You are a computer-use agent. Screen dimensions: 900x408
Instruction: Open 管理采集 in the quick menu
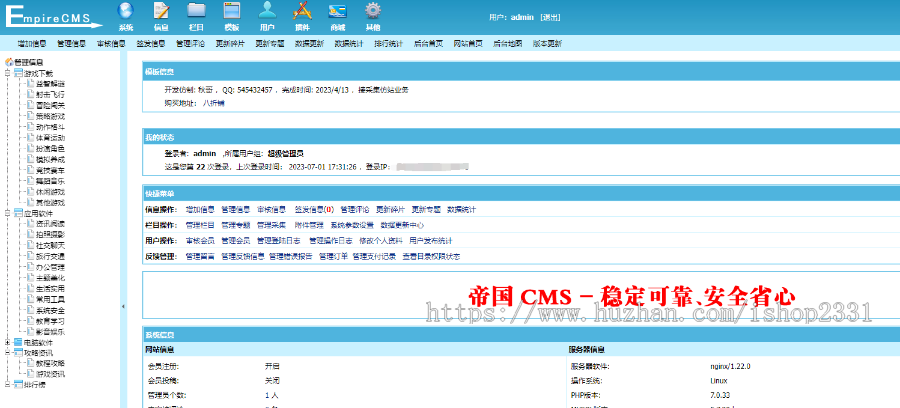pos(271,225)
